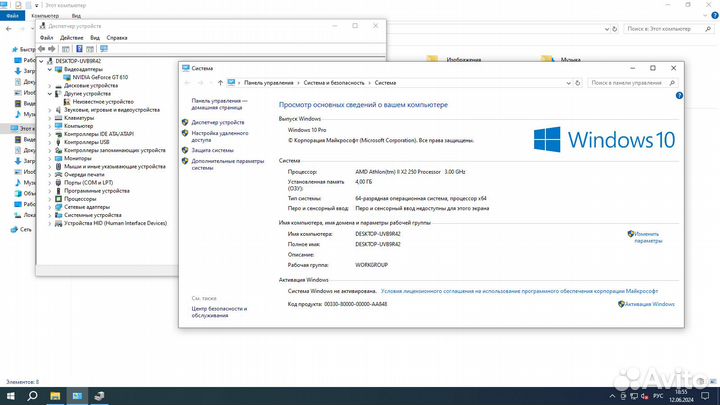Click taskbar search magnifier

point(32,396)
